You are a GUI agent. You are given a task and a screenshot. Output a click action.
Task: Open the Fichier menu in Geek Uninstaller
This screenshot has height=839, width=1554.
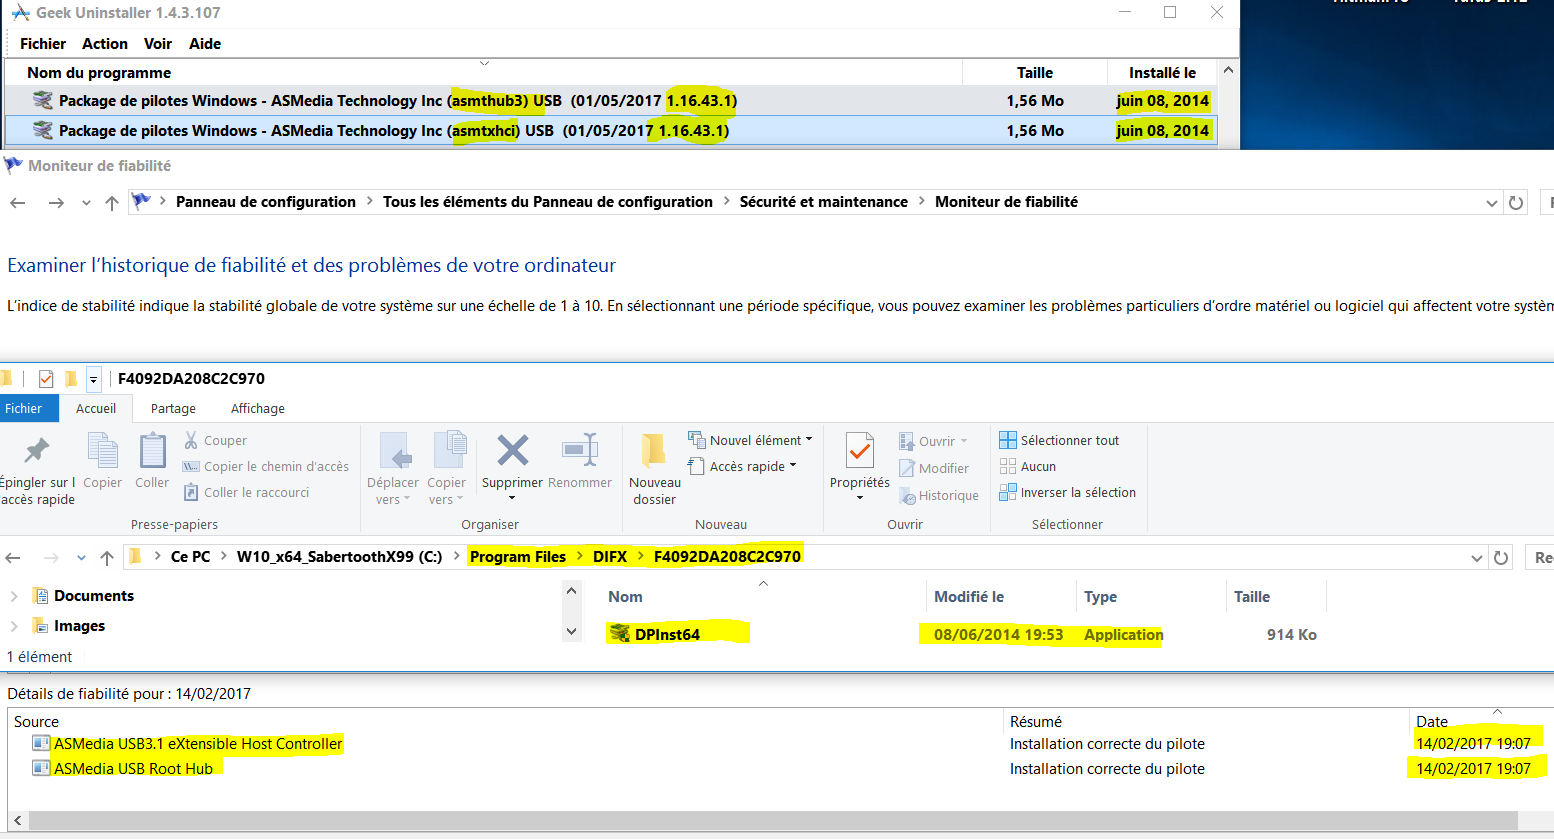(43, 43)
